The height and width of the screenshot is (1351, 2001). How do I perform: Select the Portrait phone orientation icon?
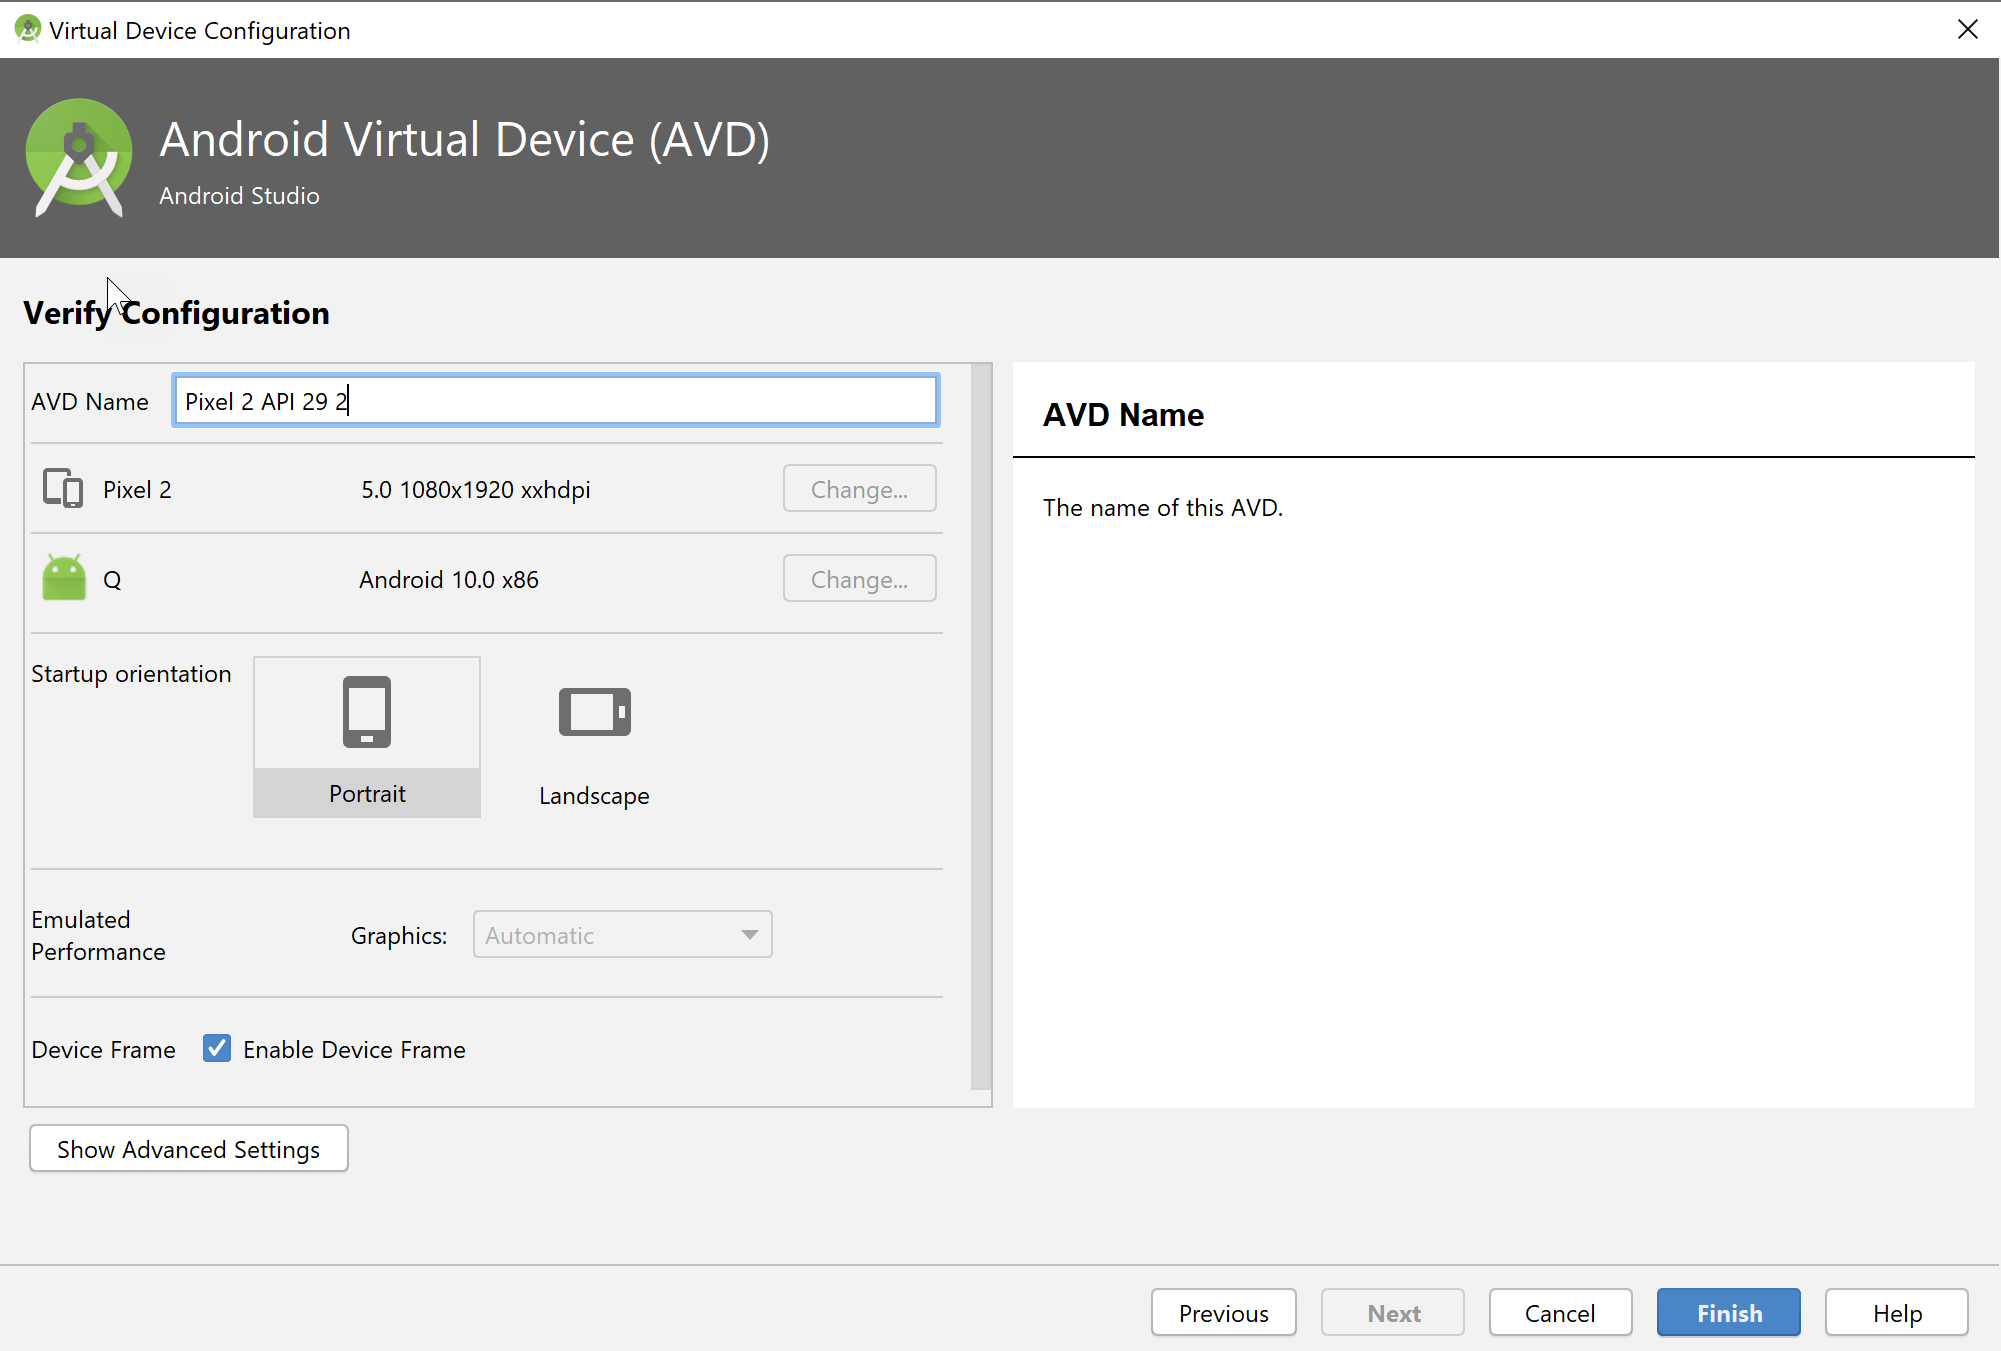click(367, 712)
